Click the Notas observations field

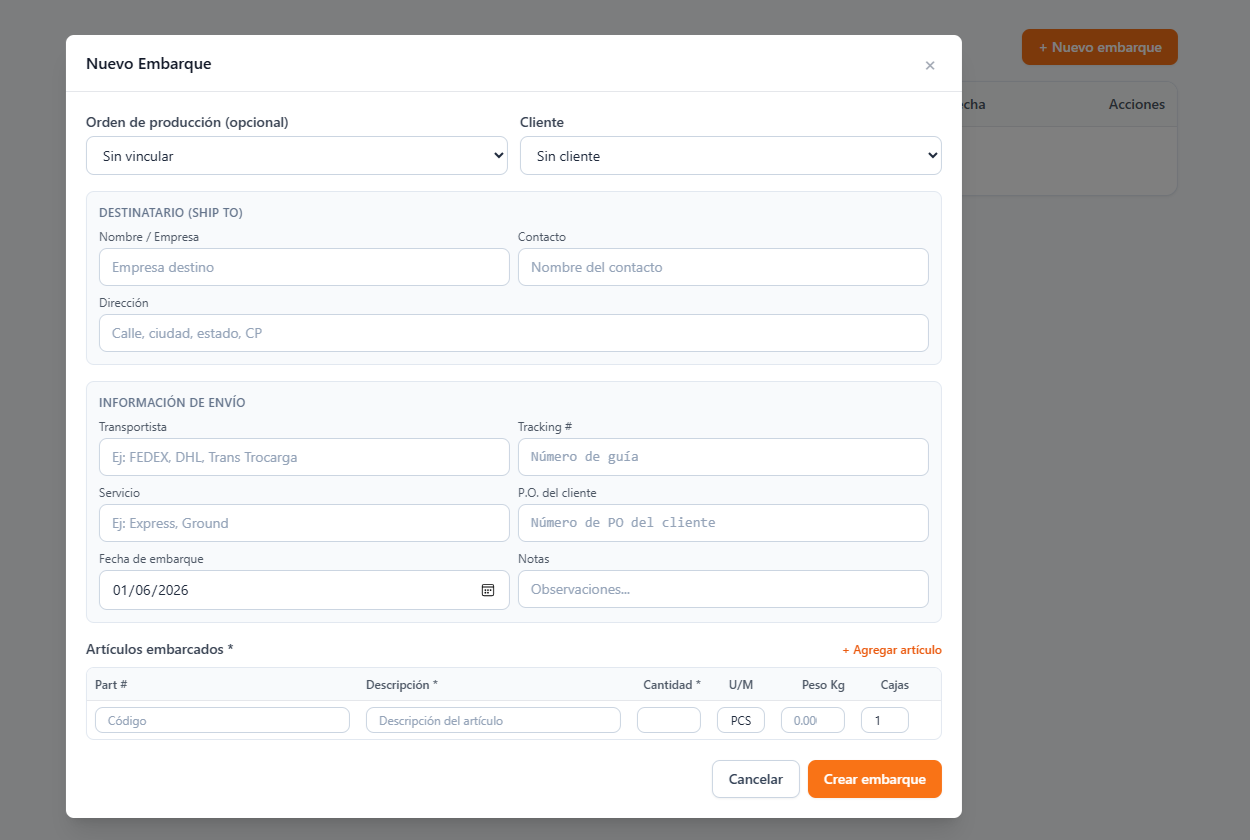723,589
